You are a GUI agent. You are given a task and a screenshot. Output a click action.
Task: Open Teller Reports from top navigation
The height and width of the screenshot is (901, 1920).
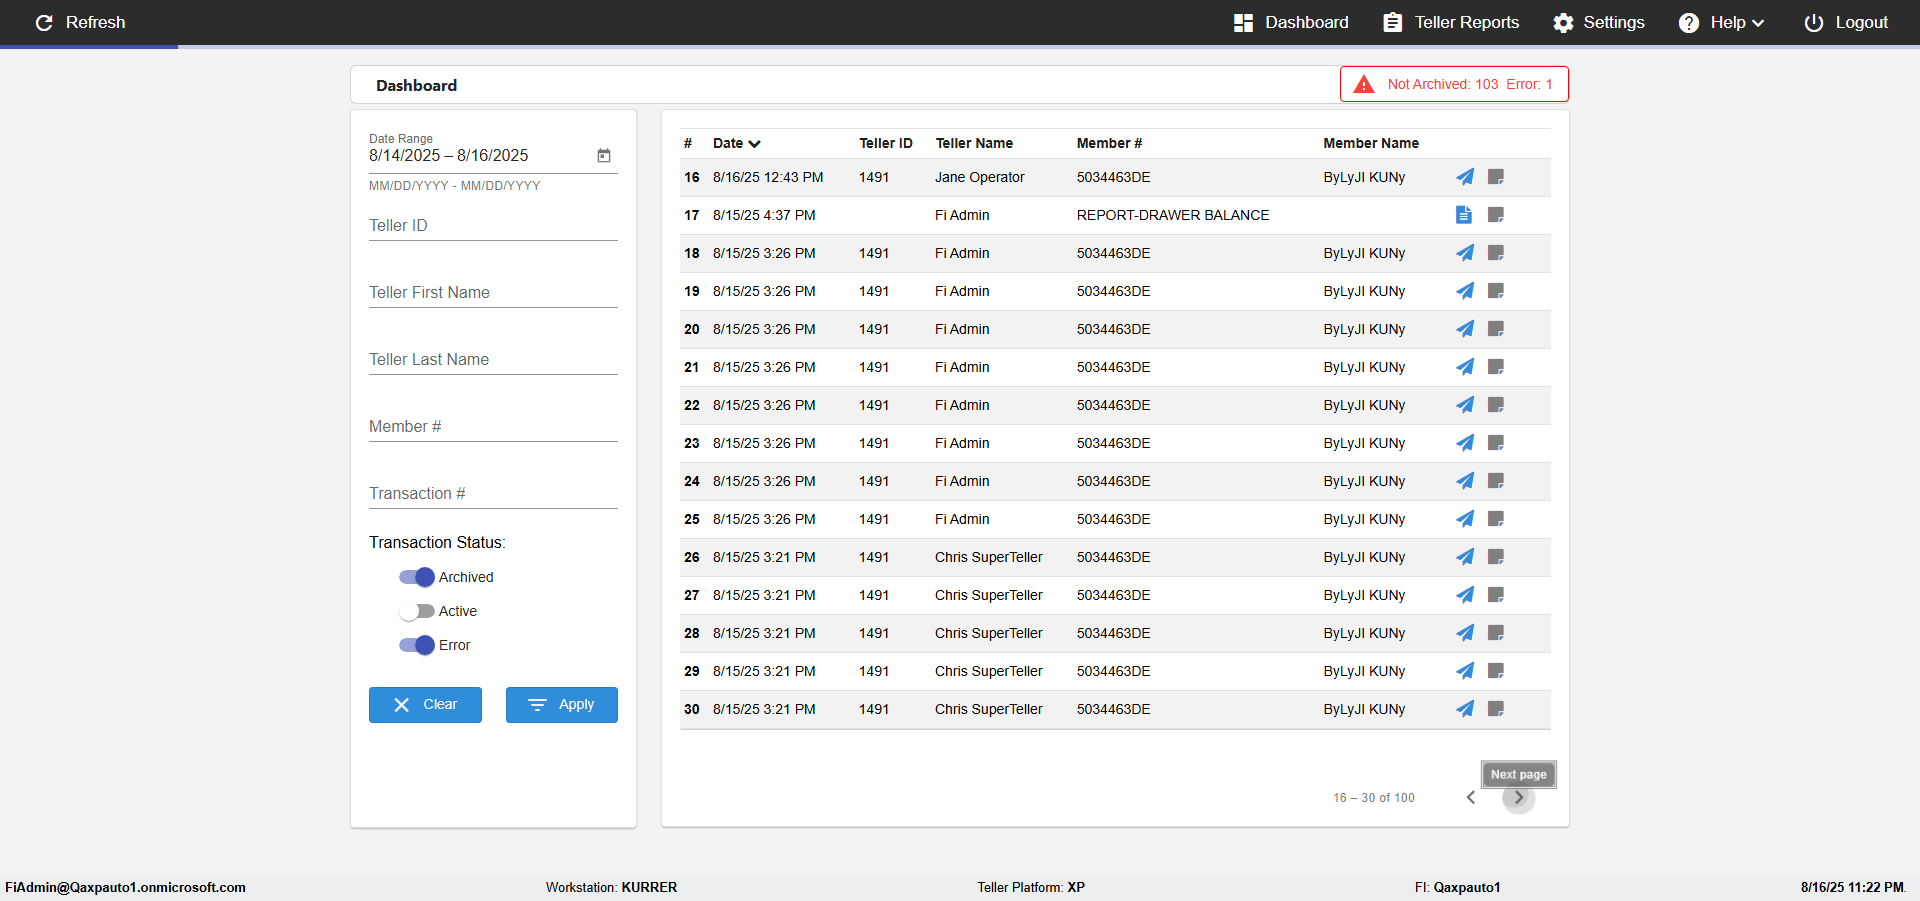click(x=1451, y=22)
